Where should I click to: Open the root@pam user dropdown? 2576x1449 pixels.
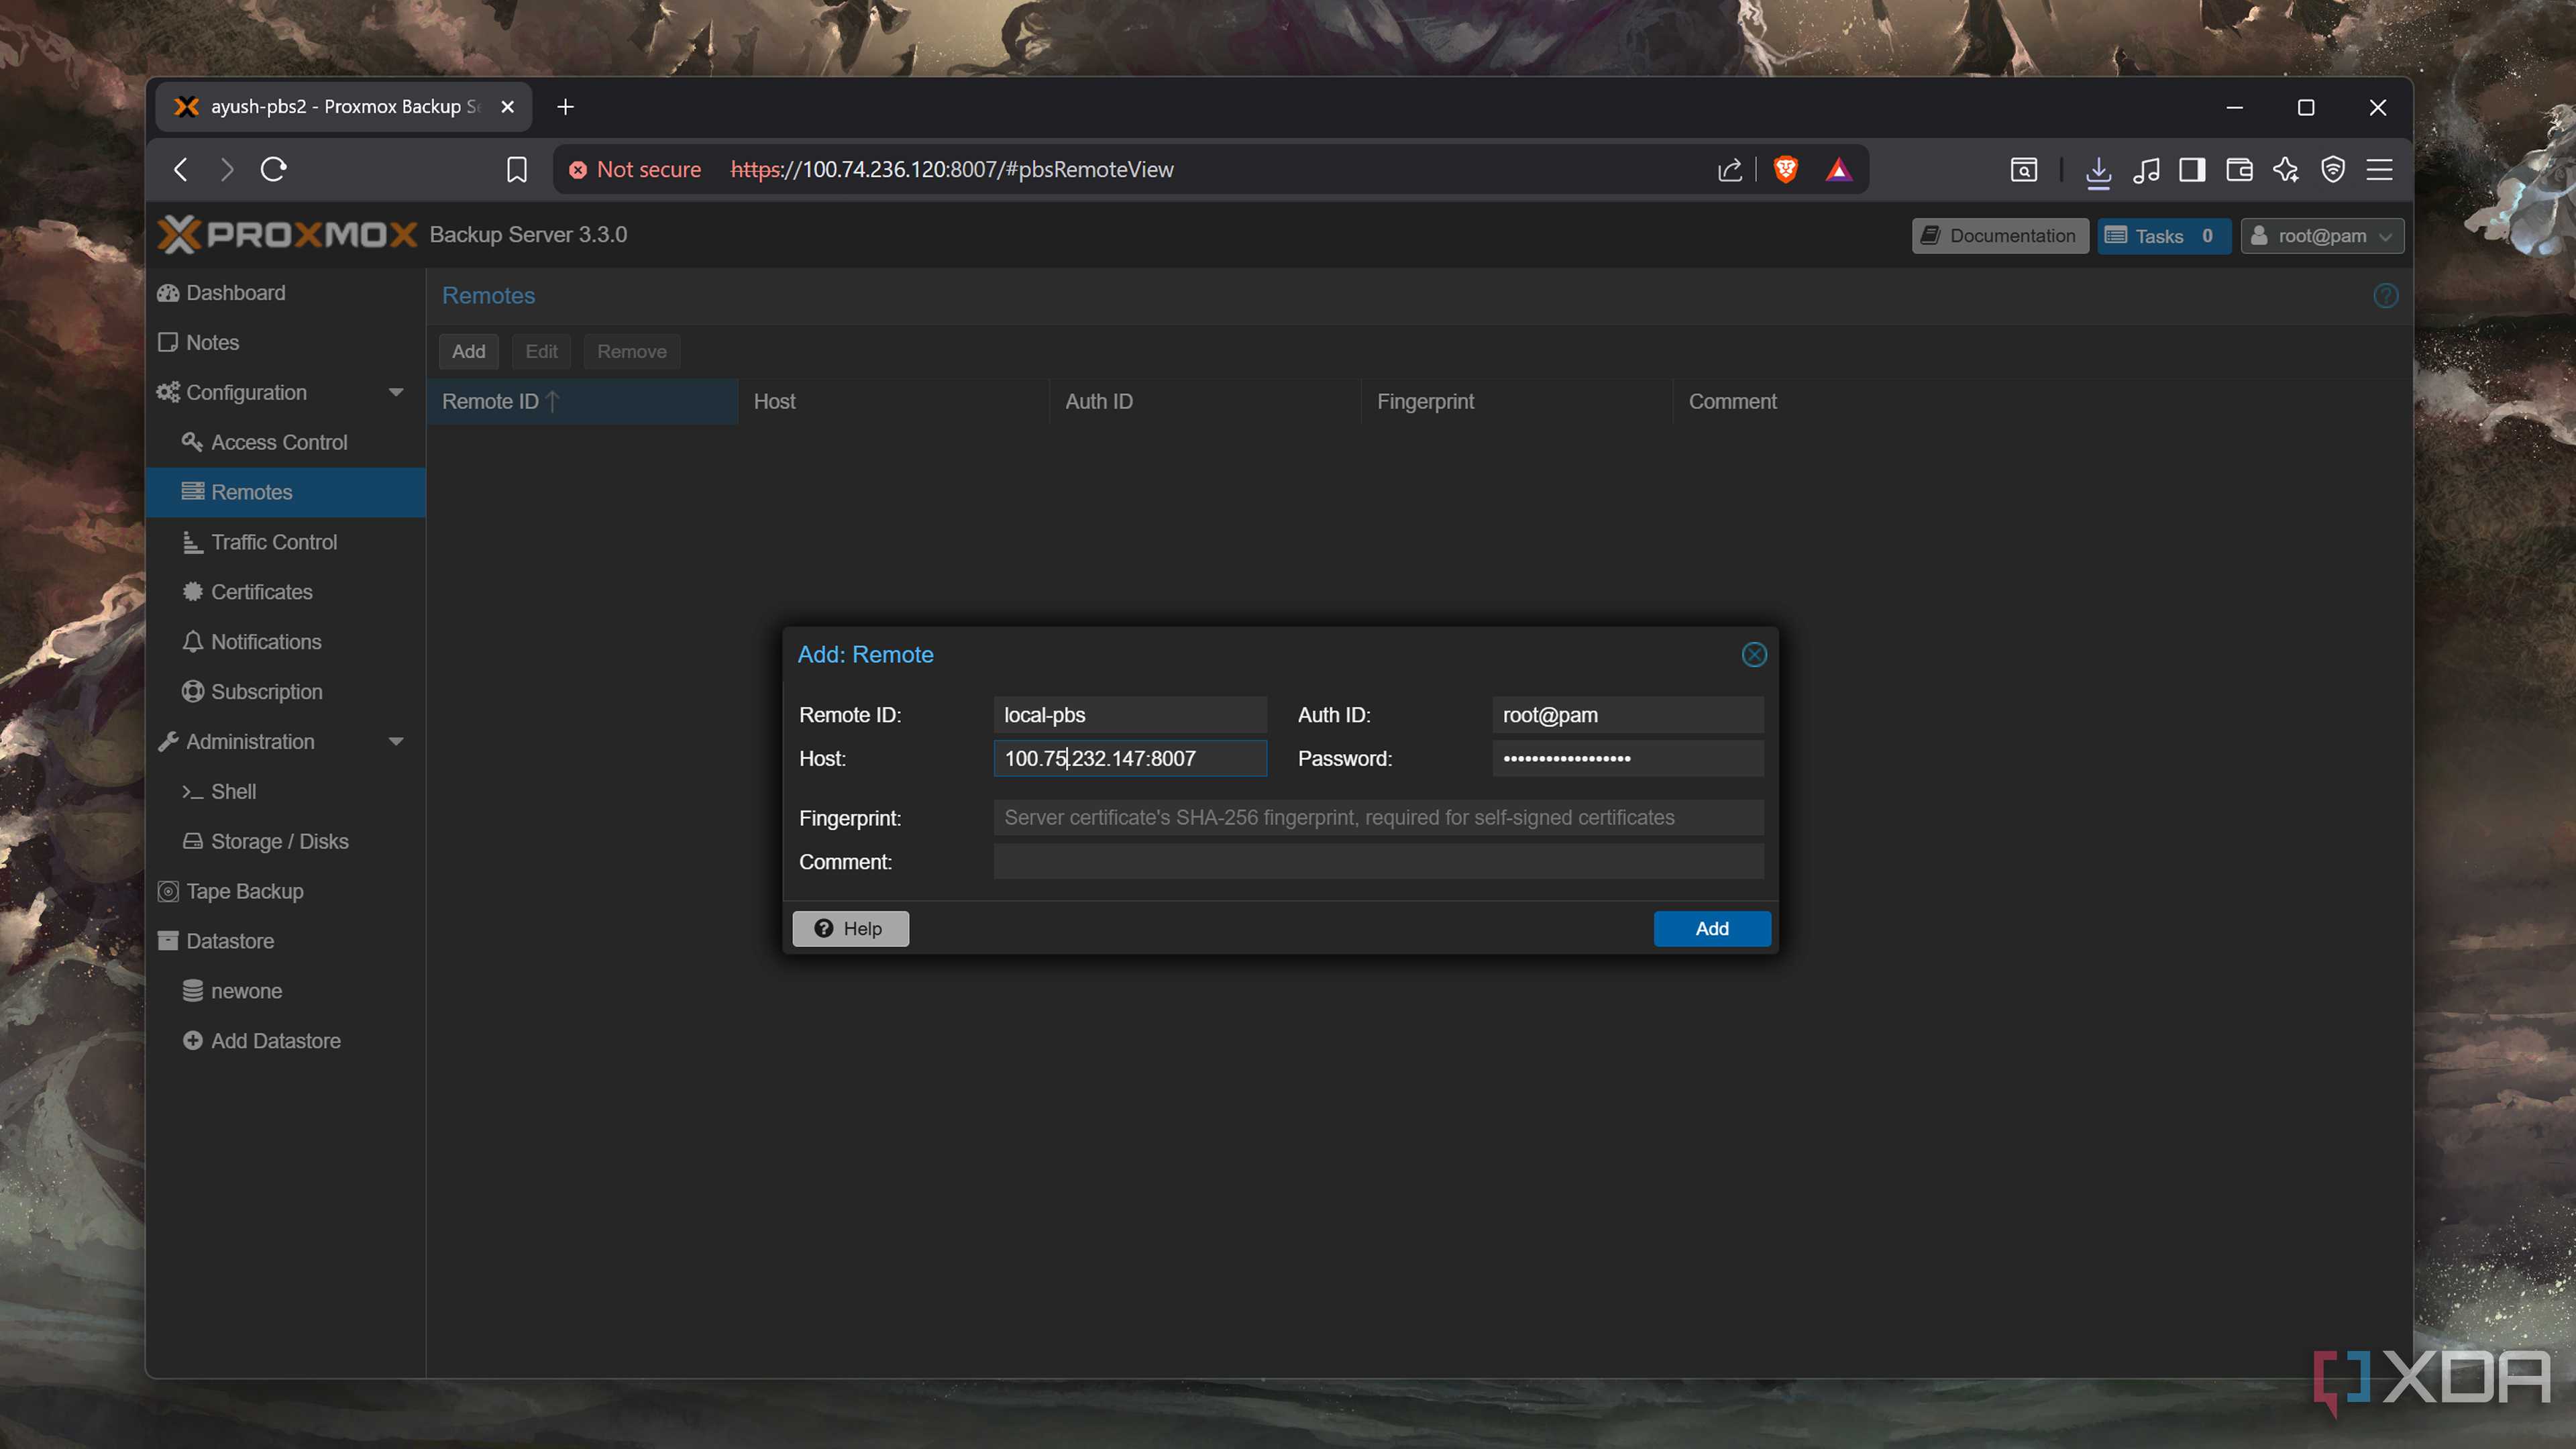point(2321,235)
